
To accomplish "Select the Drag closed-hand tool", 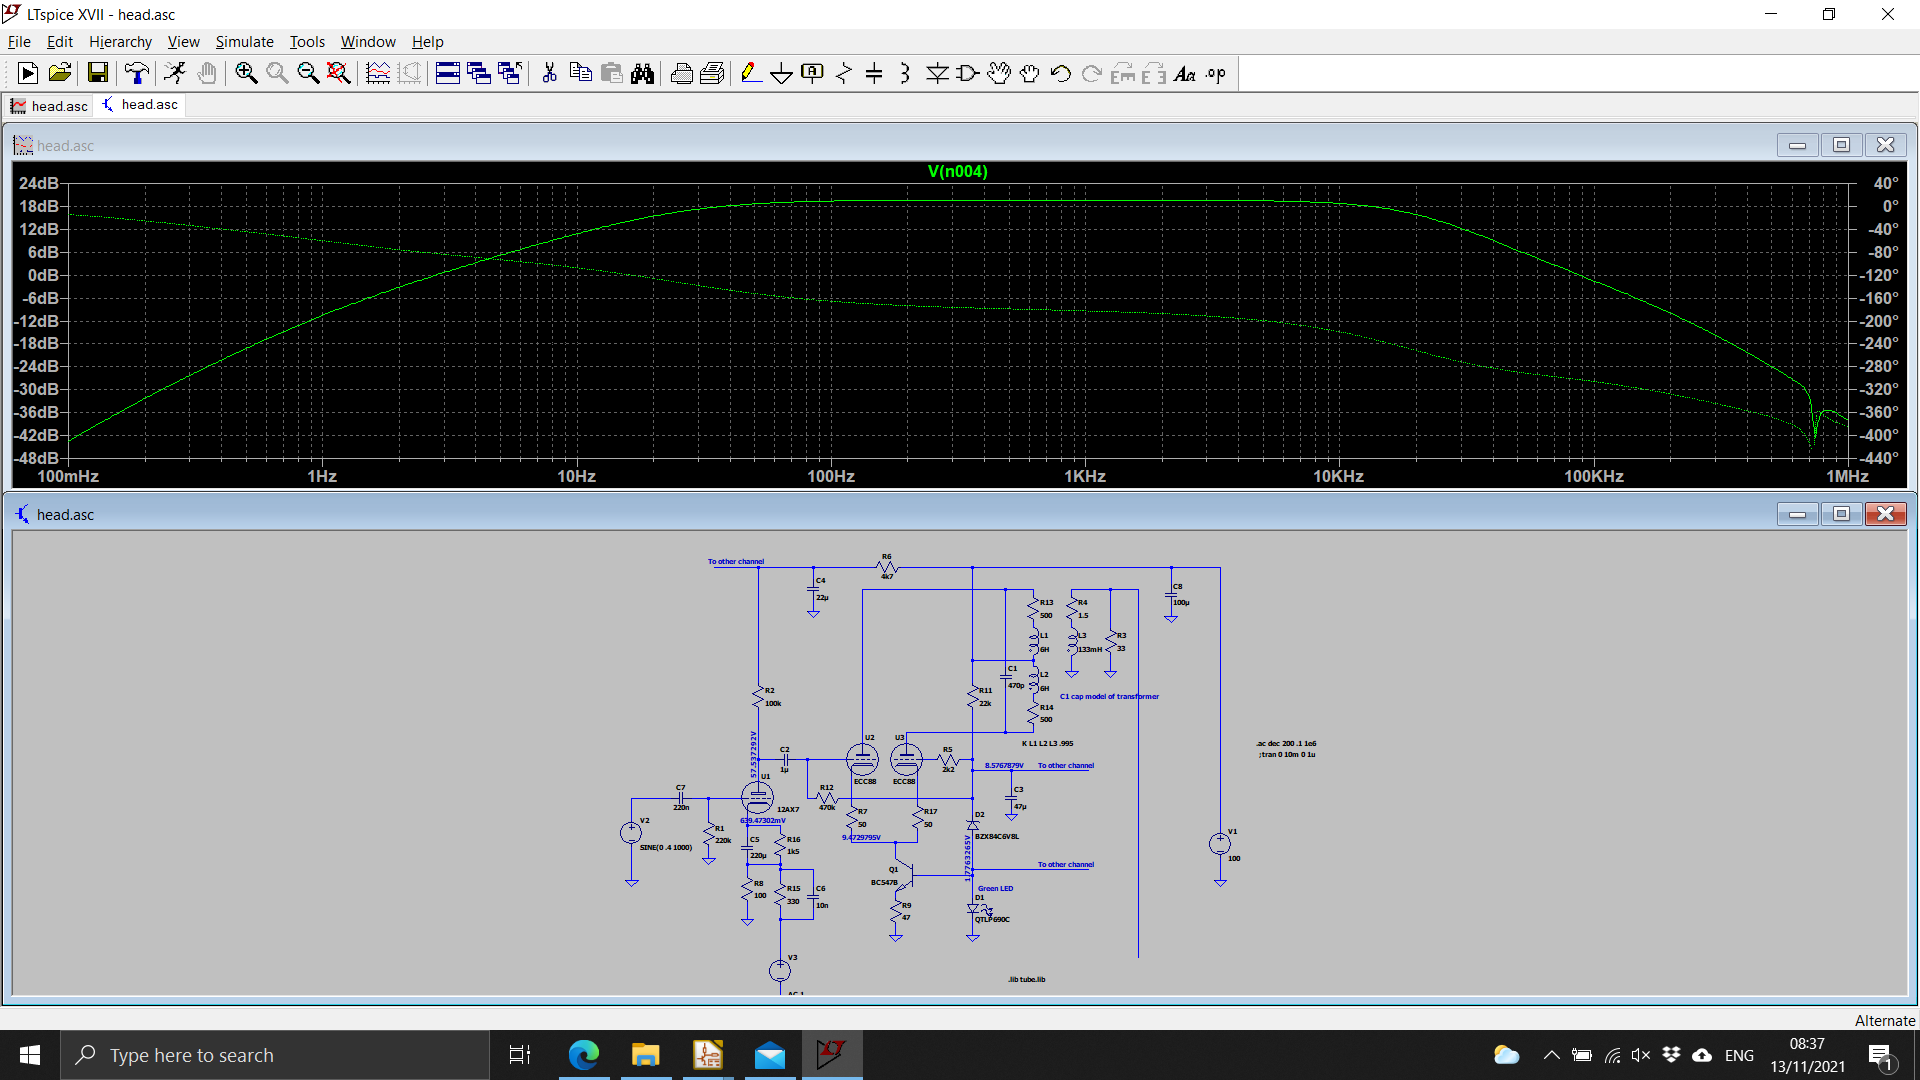I will point(1029,73).
